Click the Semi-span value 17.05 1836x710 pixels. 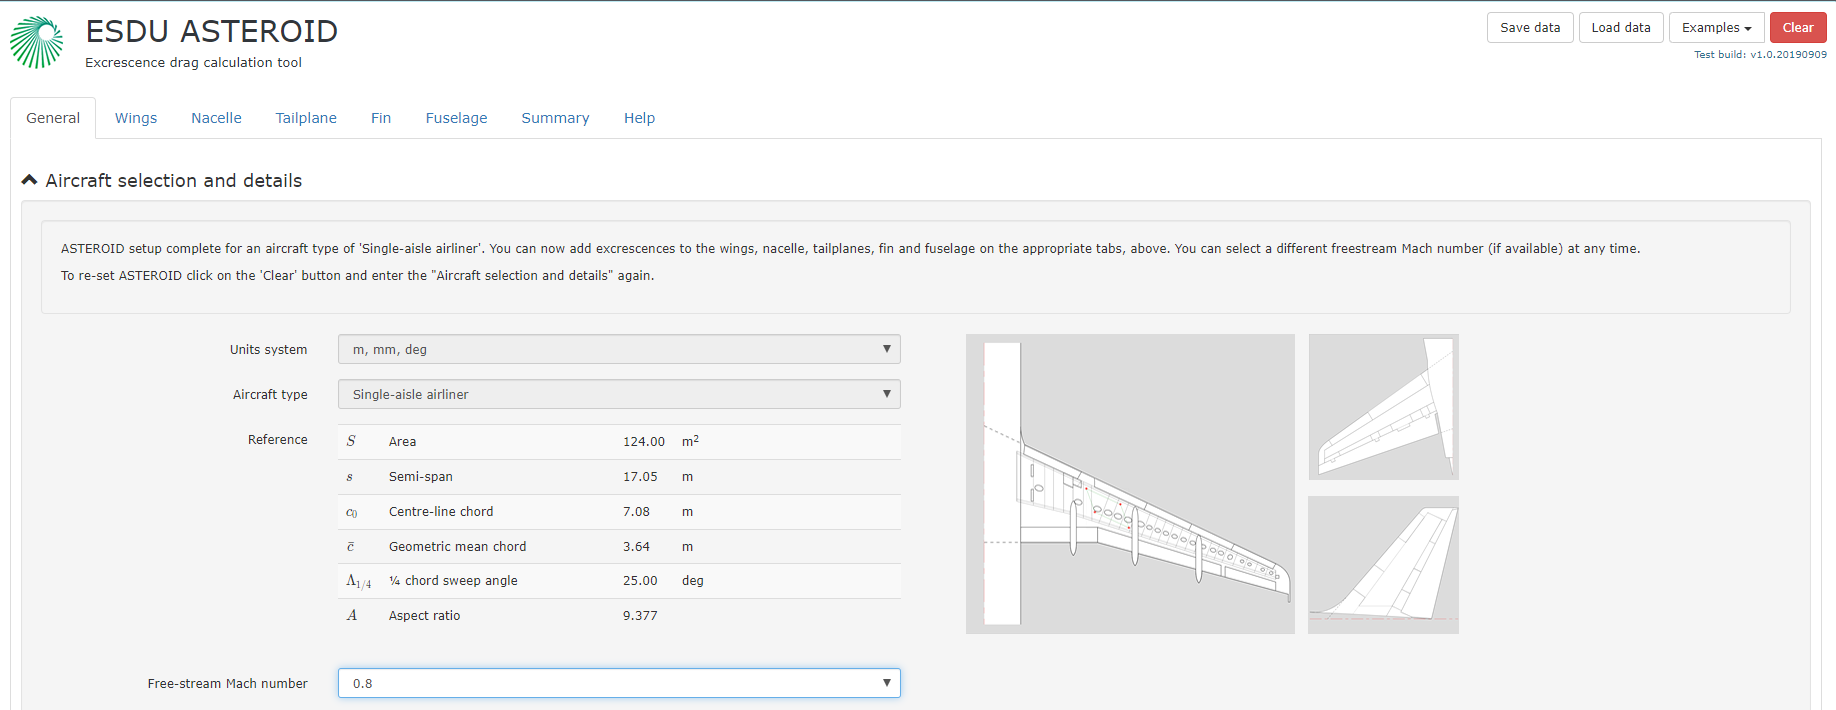click(640, 477)
